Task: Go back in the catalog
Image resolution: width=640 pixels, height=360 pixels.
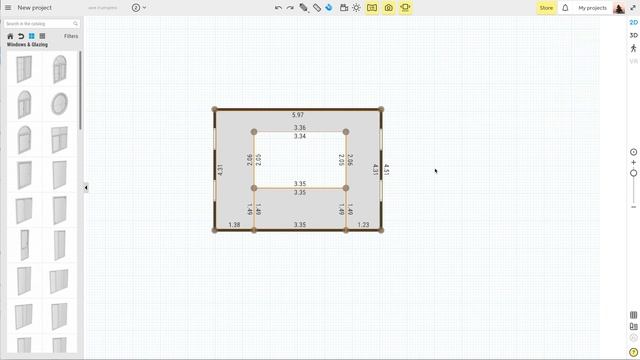Action: pyautogui.click(x=21, y=36)
